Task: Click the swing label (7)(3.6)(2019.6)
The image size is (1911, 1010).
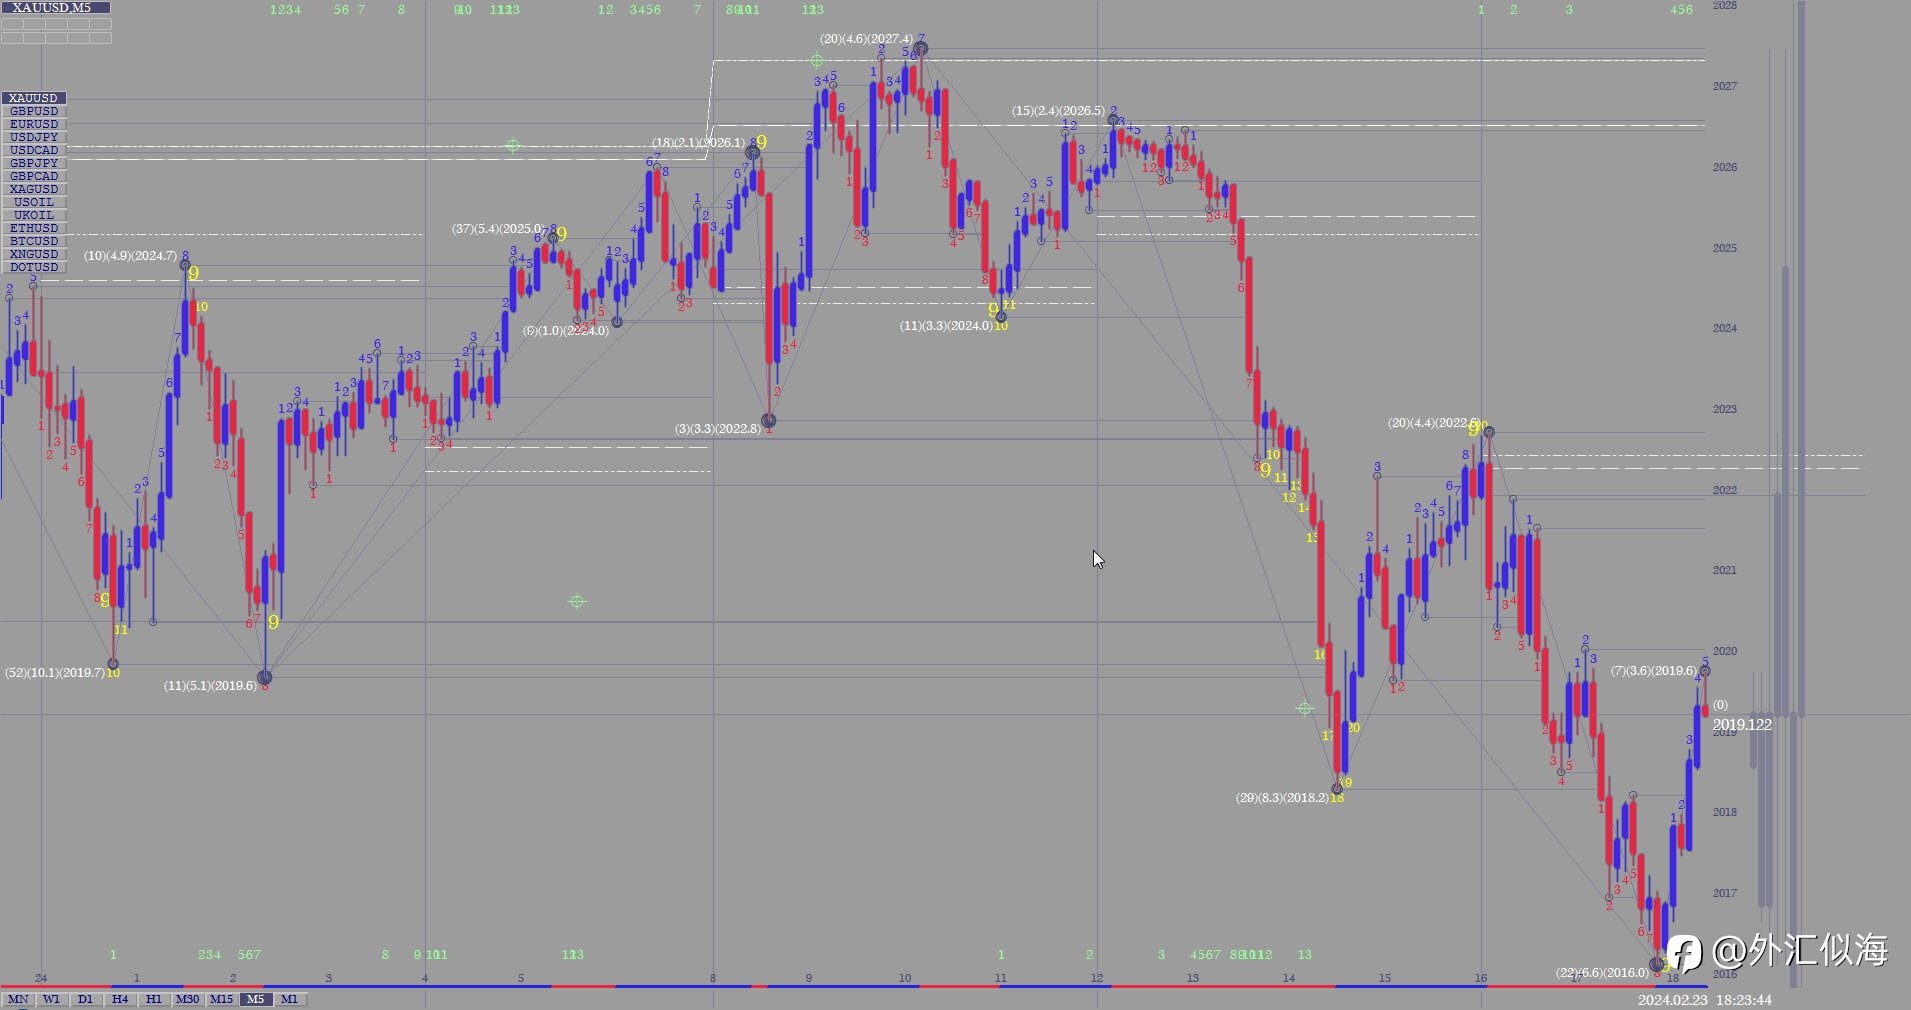Action: click(1653, 671)
